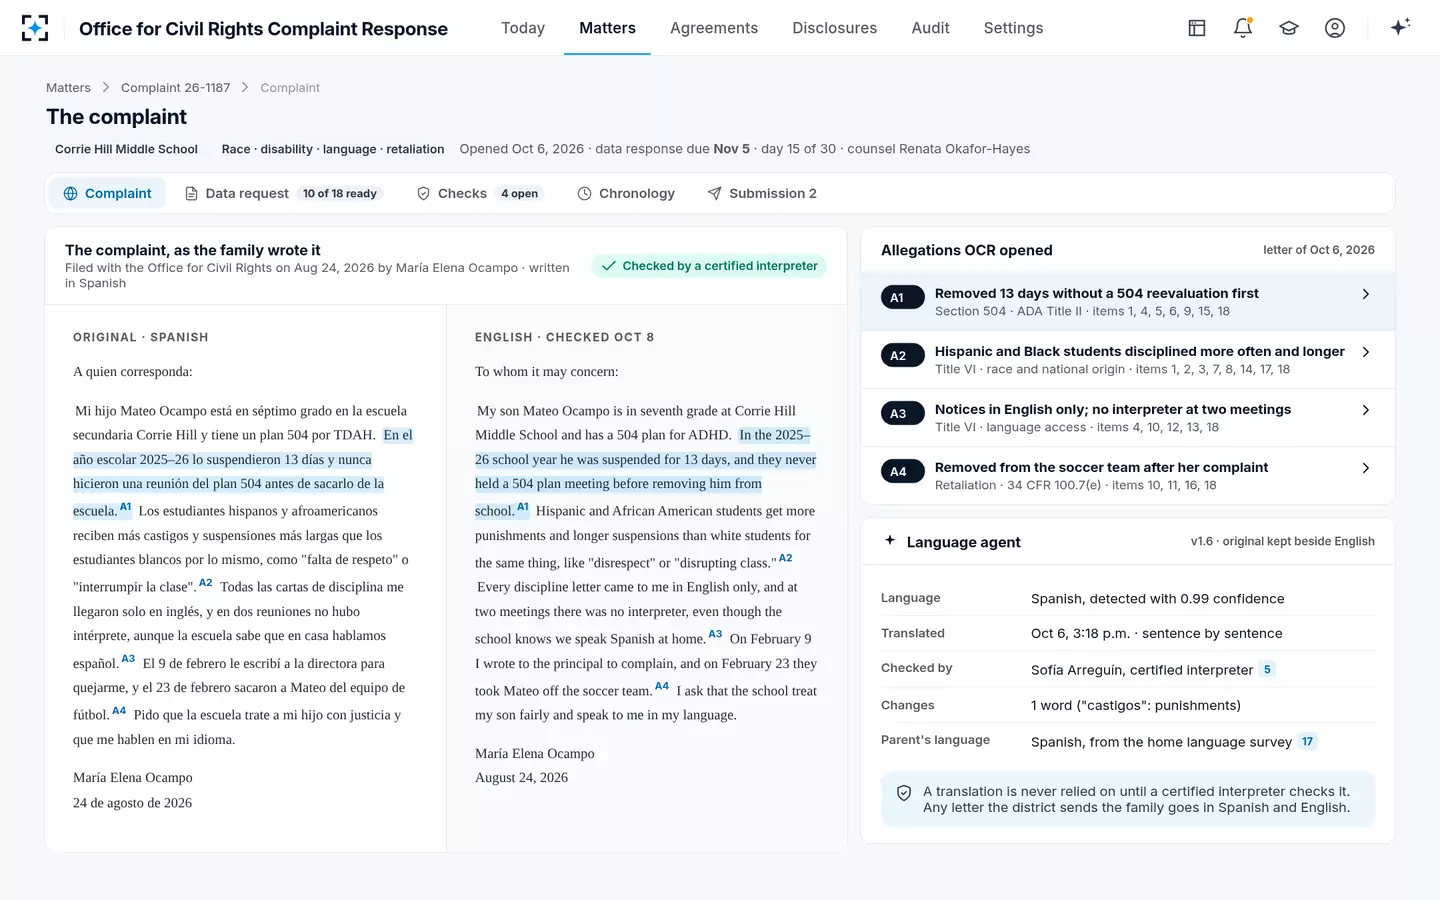Image resolution: width=1440 pixels, height=900 pixels.
Task: Expand the soccer team removal allegation chevron
Action: tap(1366, 468)
